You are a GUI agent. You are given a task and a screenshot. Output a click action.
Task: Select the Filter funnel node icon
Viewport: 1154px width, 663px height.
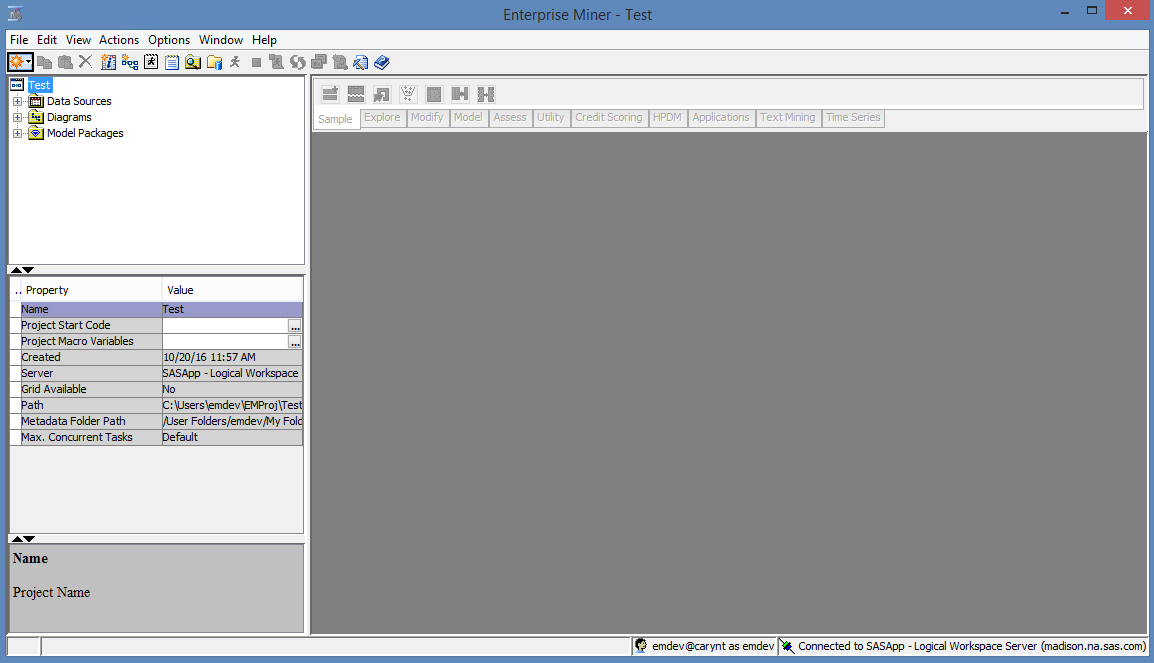[408, 94]
